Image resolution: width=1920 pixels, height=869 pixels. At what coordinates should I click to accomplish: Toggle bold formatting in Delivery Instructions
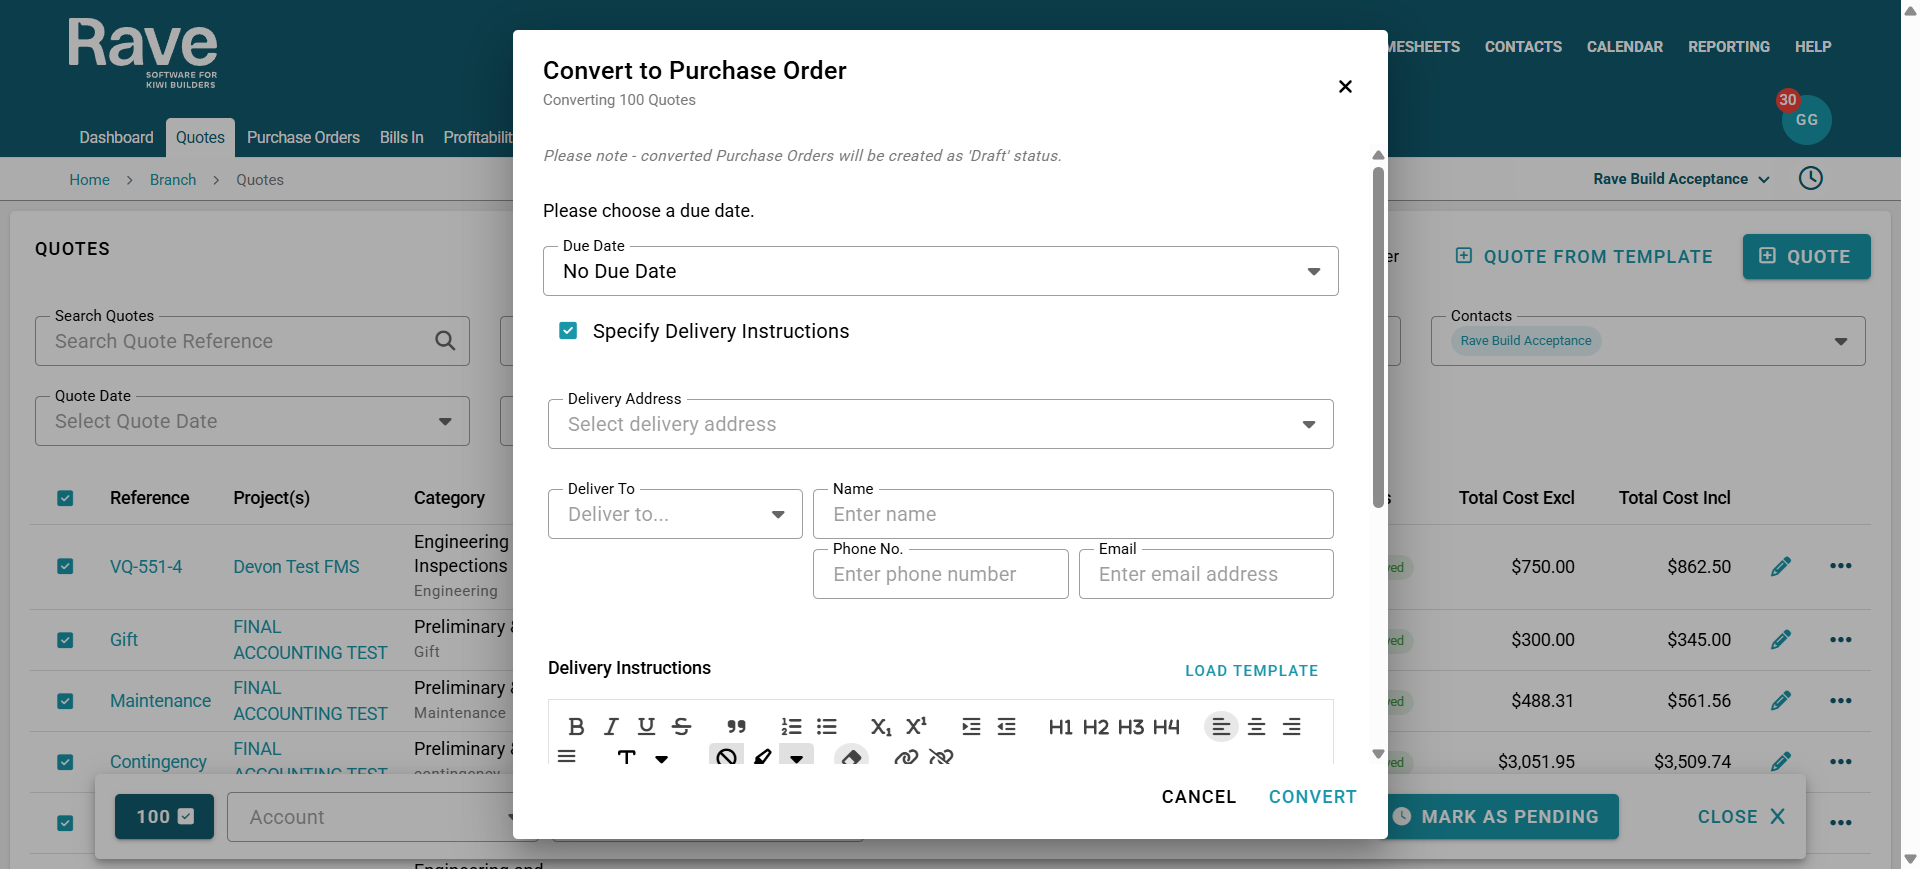coord(576,727)
